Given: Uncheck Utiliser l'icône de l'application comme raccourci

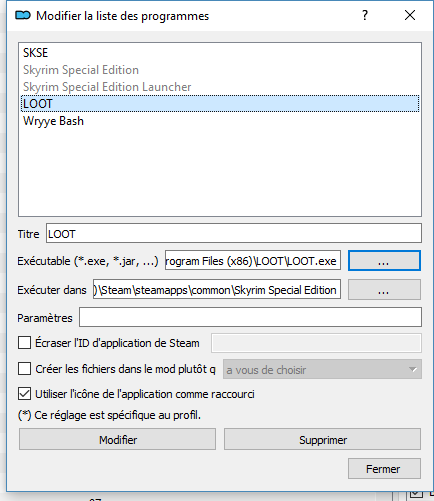Looking at the screenshot, I should pos(24,394).
